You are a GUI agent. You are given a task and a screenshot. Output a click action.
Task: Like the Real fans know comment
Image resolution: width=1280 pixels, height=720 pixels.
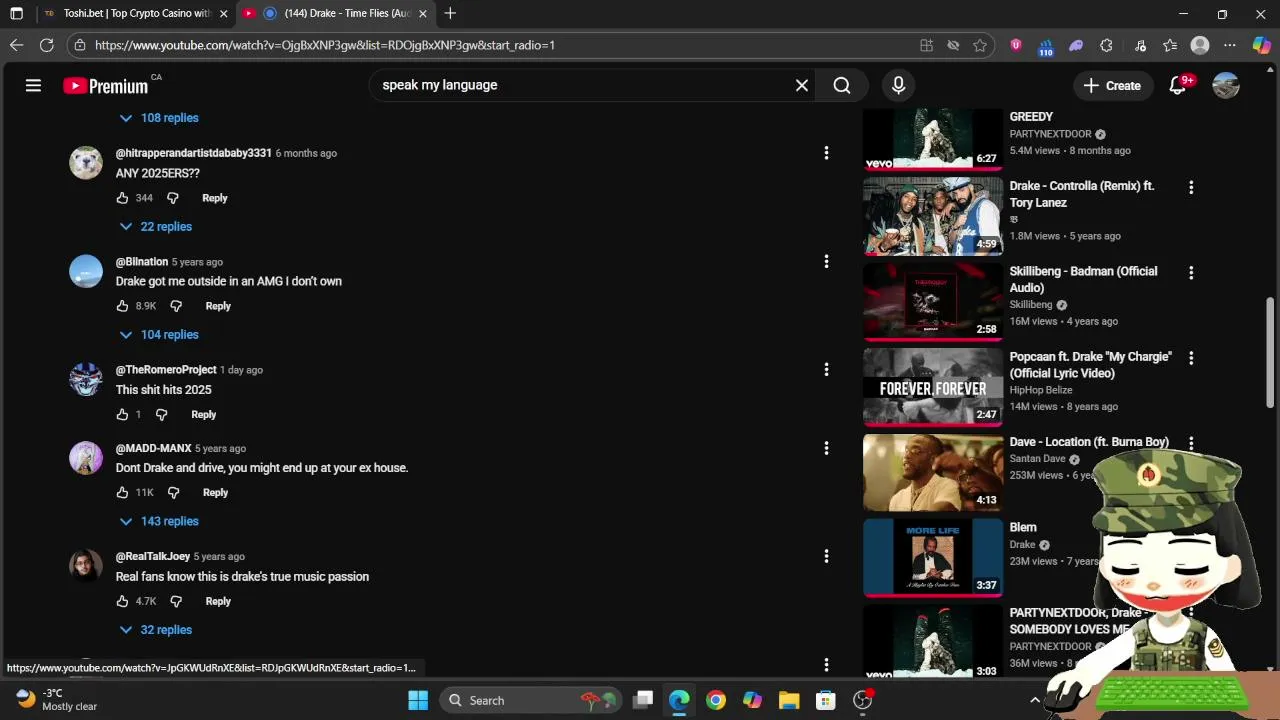[x=123, y=601]
